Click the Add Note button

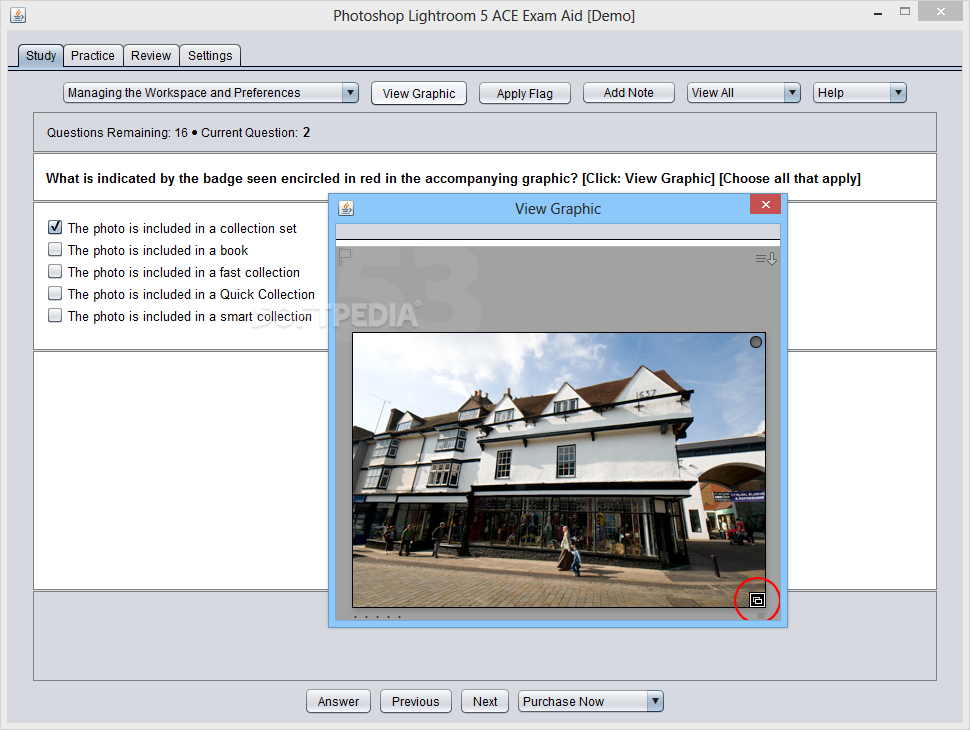[x=629, y=93]
